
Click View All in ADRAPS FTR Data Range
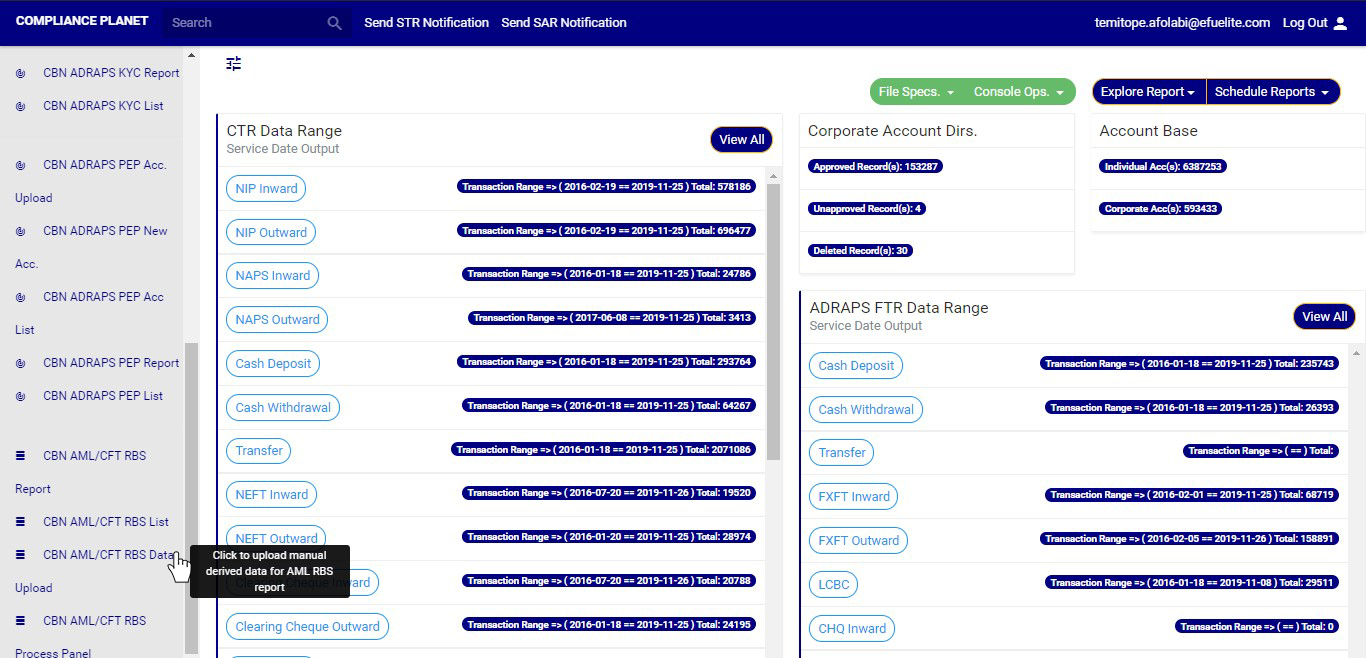1324,317
